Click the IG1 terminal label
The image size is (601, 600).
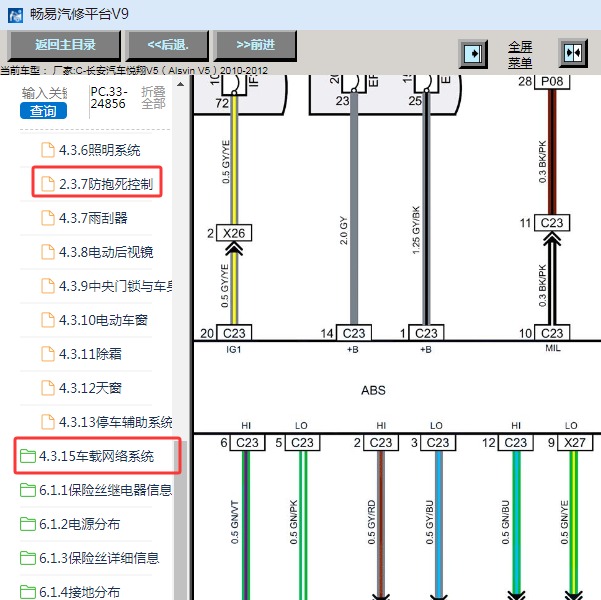click(x=233, y=350)
